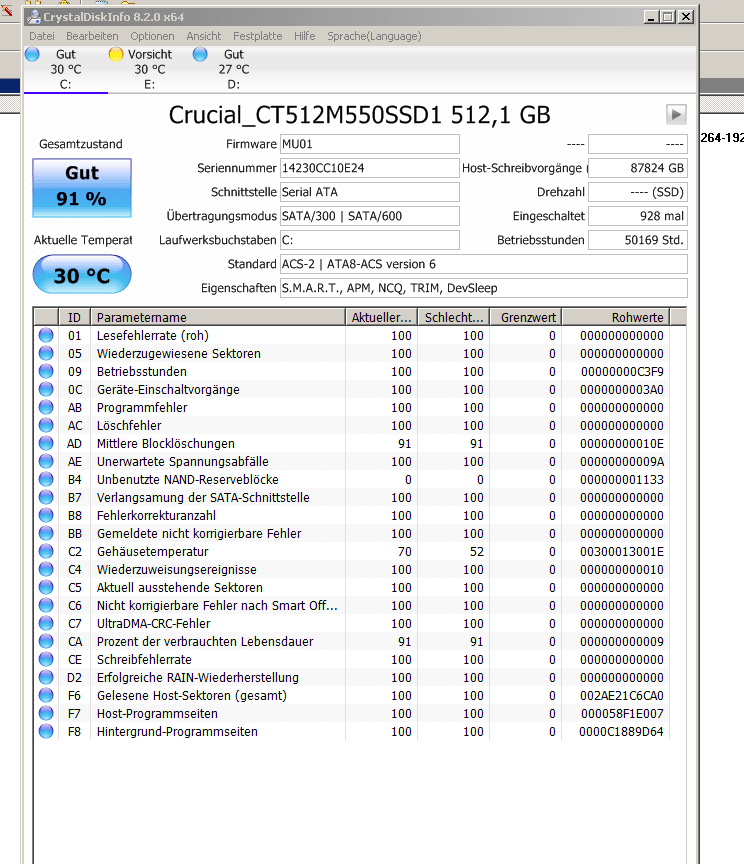The image size is (744, 864).
Task: Open the Sprache(Language) menu
Action: [x=374, y=36]
